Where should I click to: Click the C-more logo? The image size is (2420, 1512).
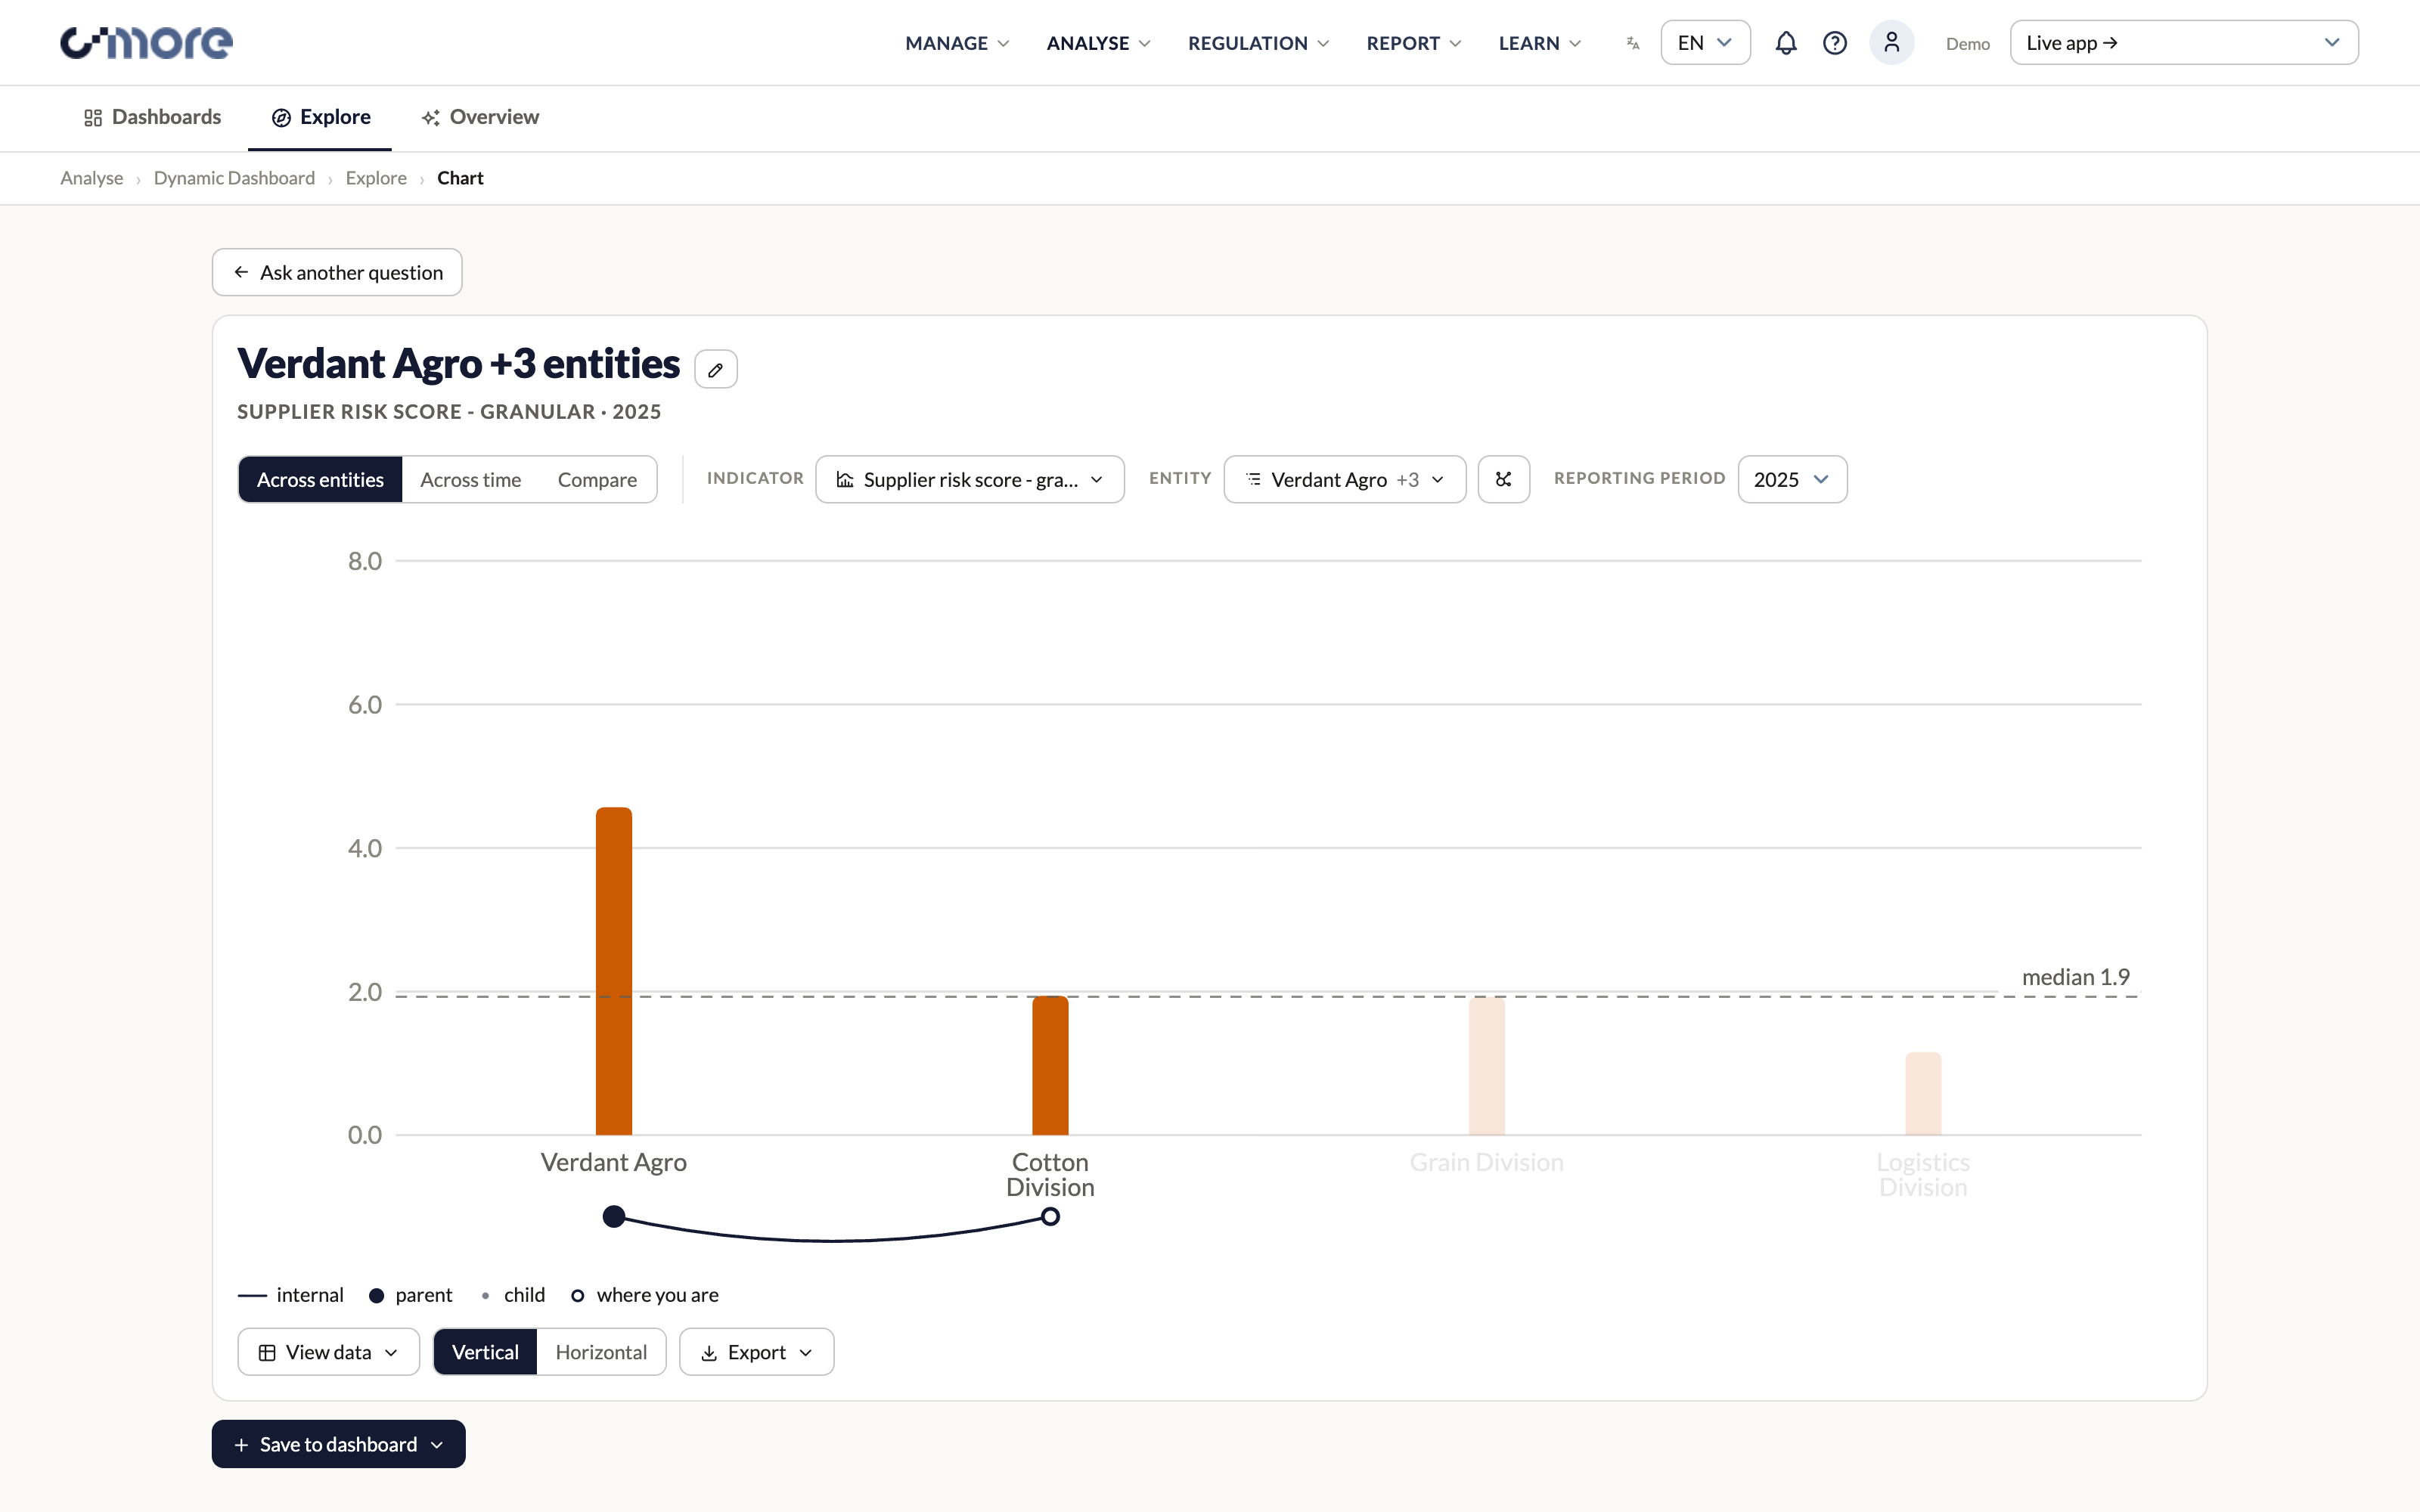[x=147, y=42]
